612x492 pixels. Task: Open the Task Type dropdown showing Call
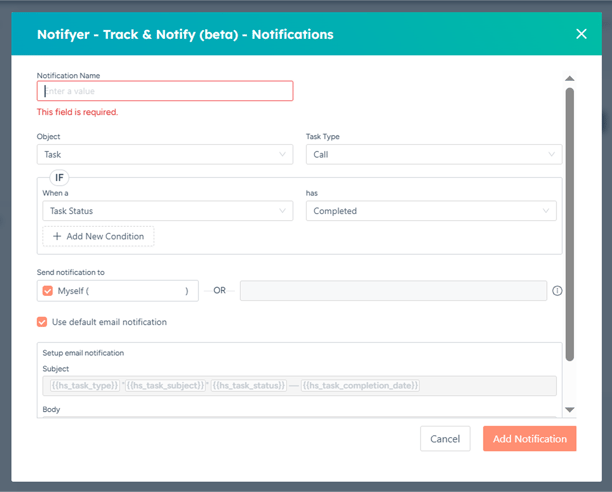coord(434,155)
